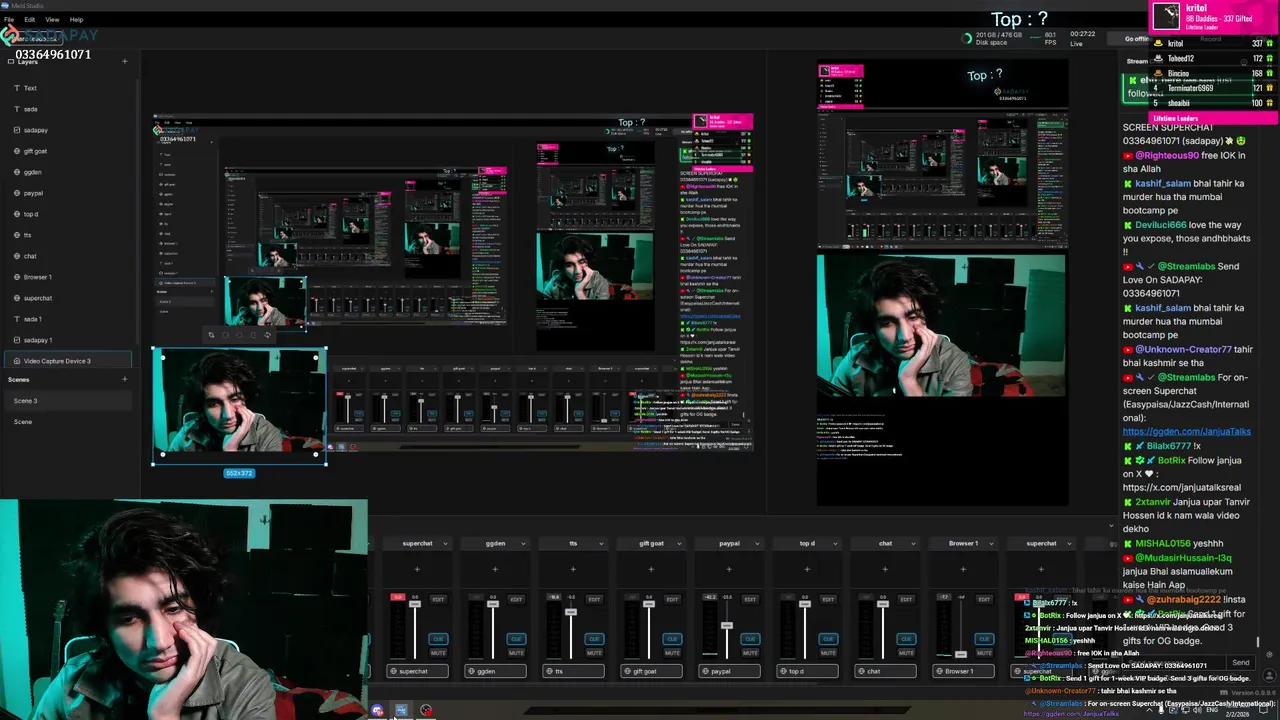Toggle CUE on the superchat channel

coord(438,639)
